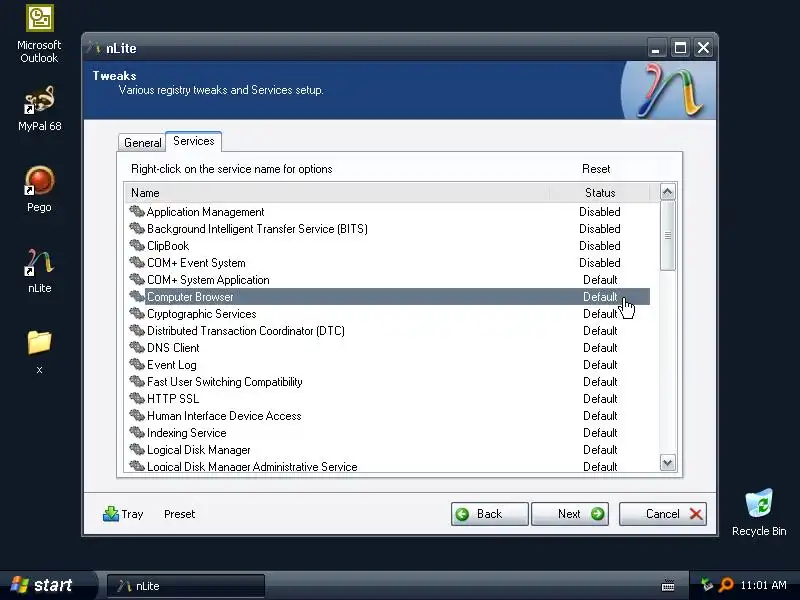Switch to the Services tab
The height and width of the screenshot is (600, 800).
pos(193,141)
